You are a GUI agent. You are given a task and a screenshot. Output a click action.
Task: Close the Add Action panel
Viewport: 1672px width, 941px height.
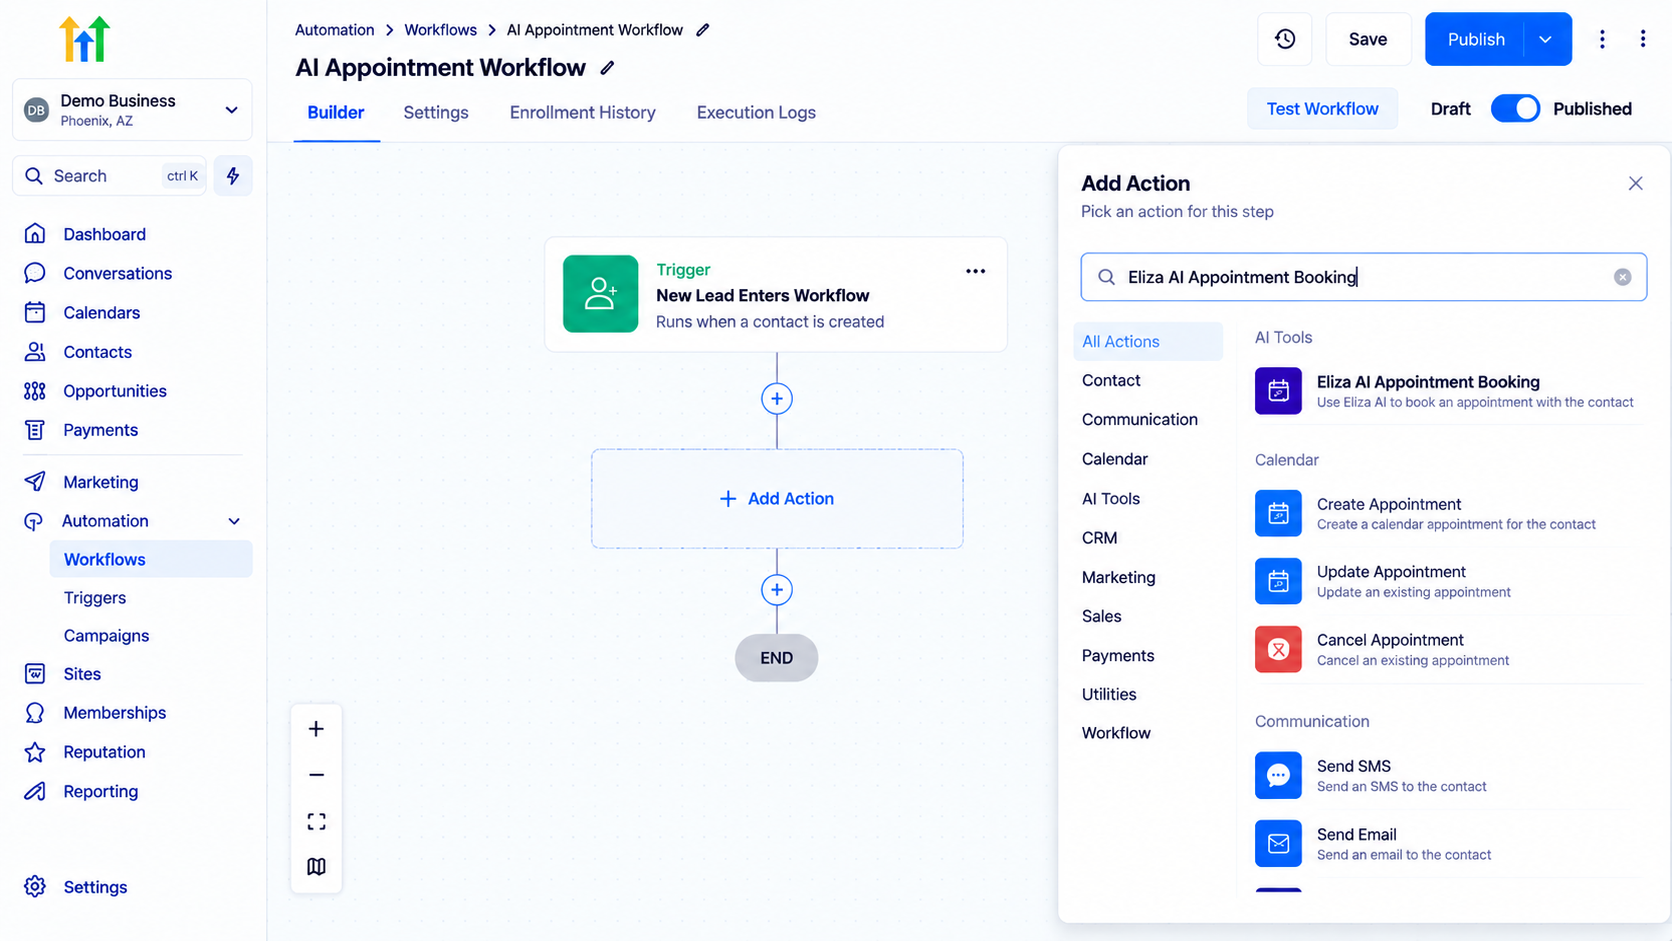(1635, 183)
